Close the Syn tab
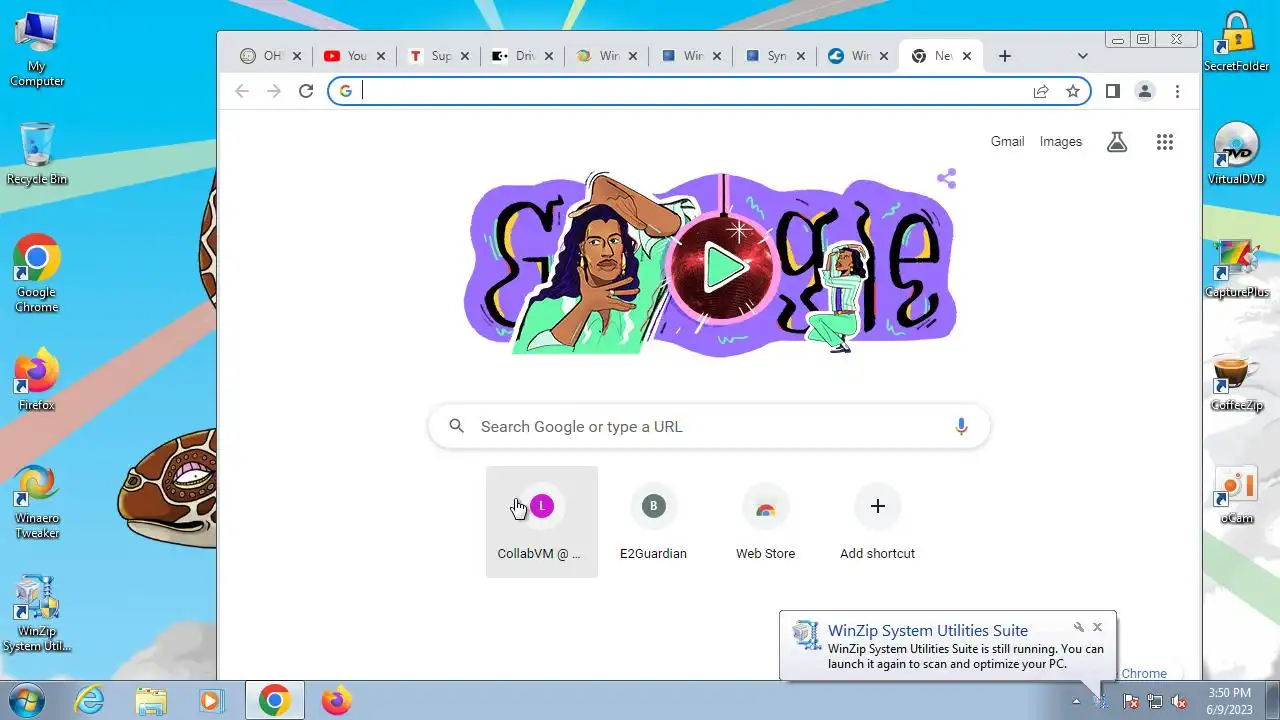The width and height of the screenshot is (1280, 720). coord(800,56)
